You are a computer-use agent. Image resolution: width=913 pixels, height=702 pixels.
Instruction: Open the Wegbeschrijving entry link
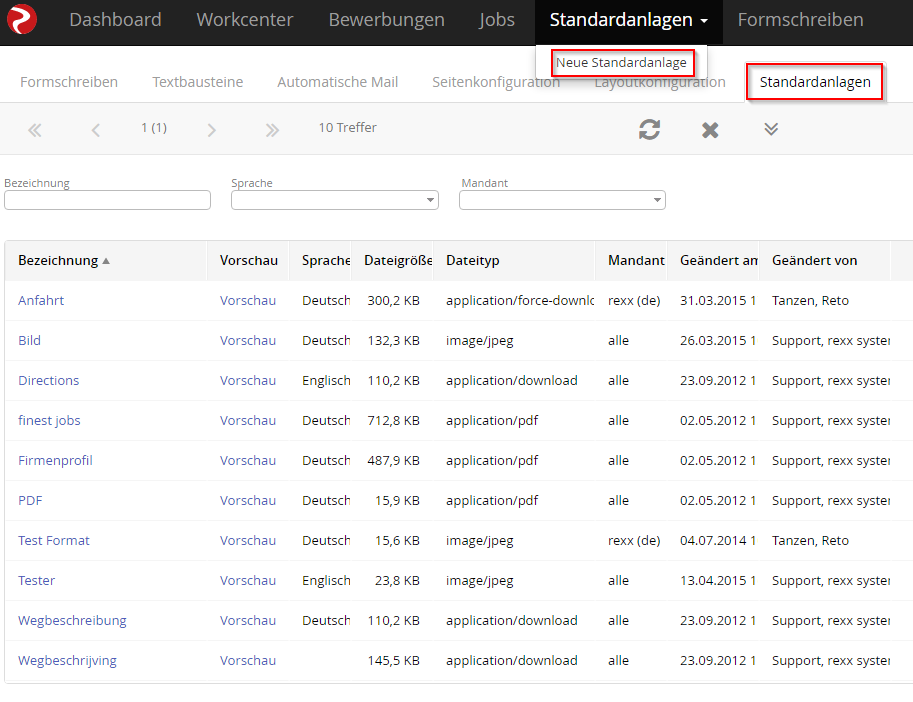pyautogui.click(x=67, y=661)
